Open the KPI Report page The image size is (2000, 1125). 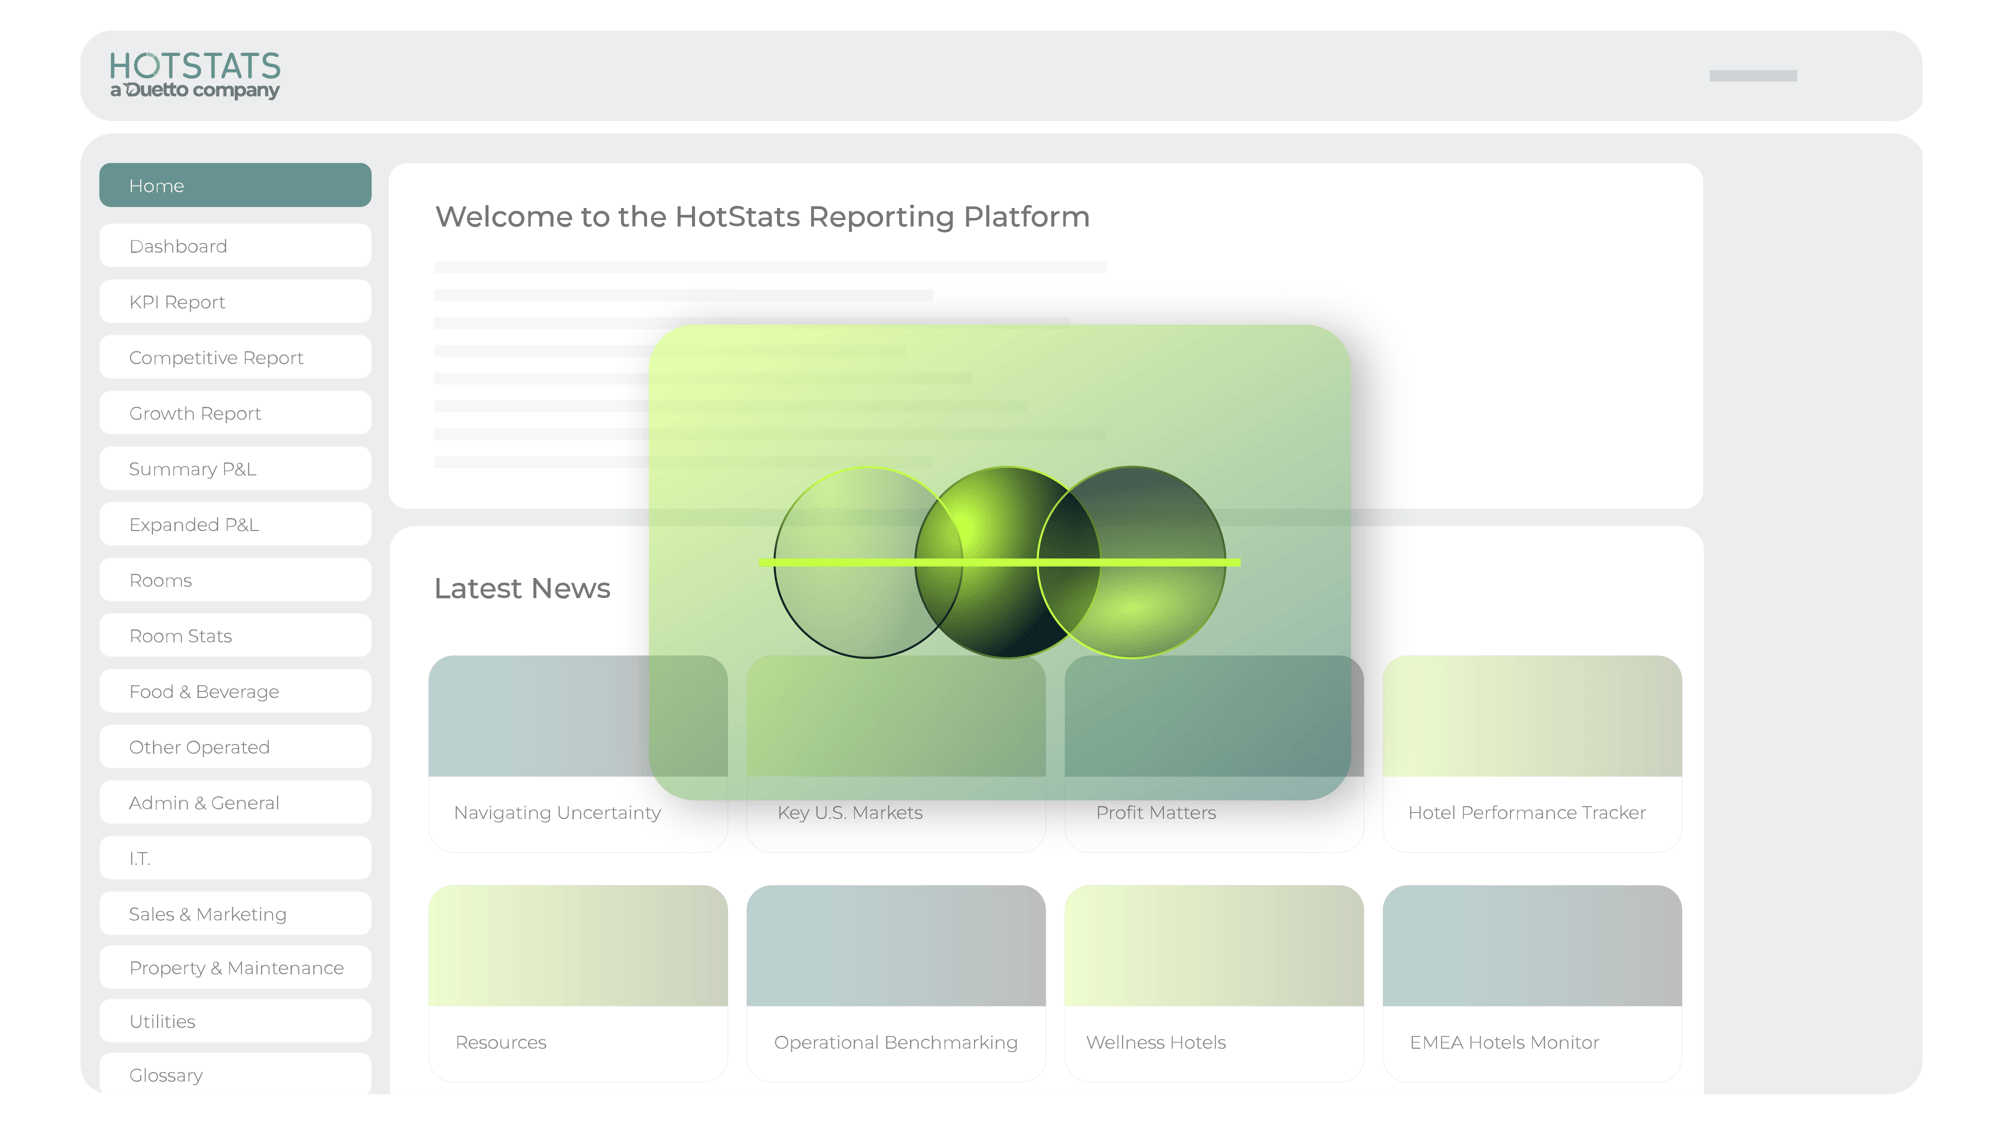pos(234,301)
